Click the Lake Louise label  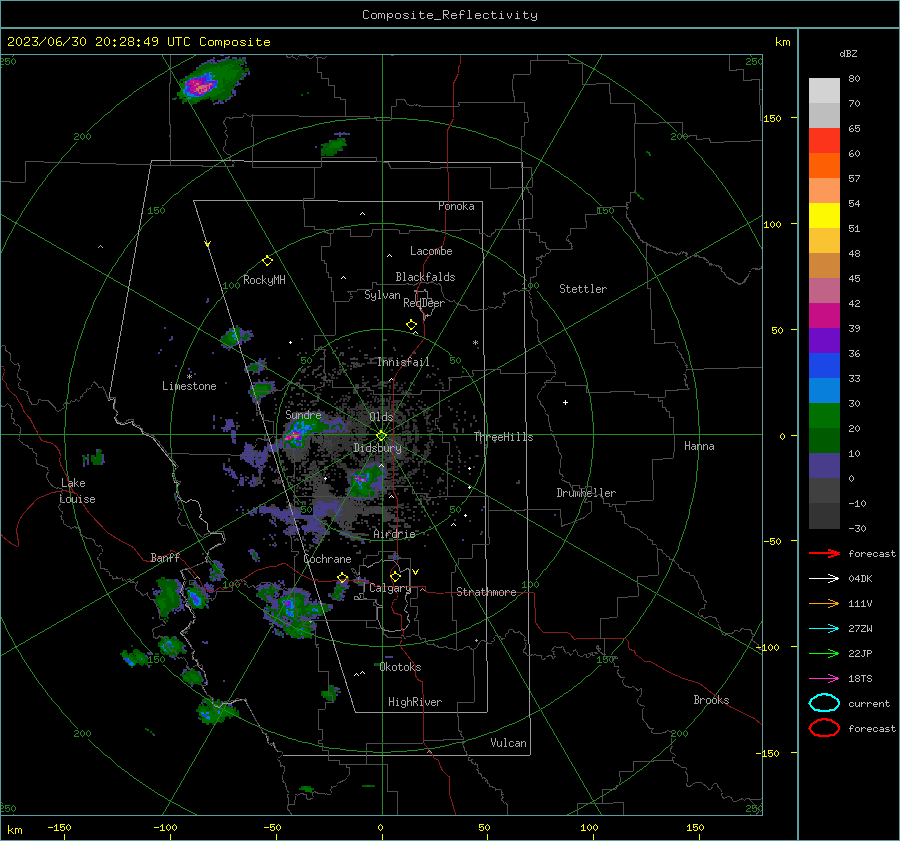coord(77,491)
